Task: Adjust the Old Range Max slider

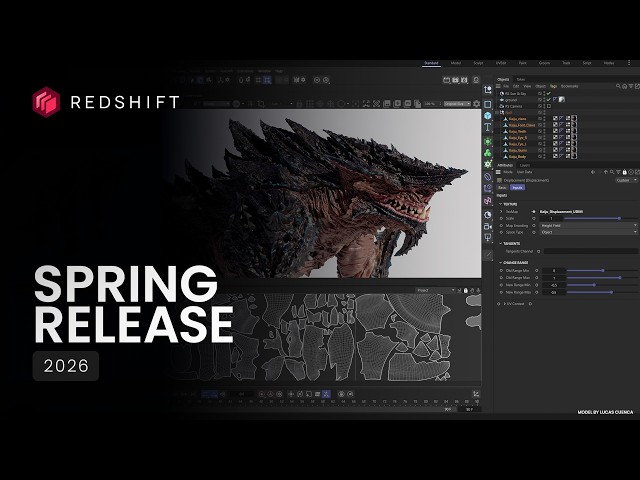Action: pyautogui.click(x=602, y=278)
